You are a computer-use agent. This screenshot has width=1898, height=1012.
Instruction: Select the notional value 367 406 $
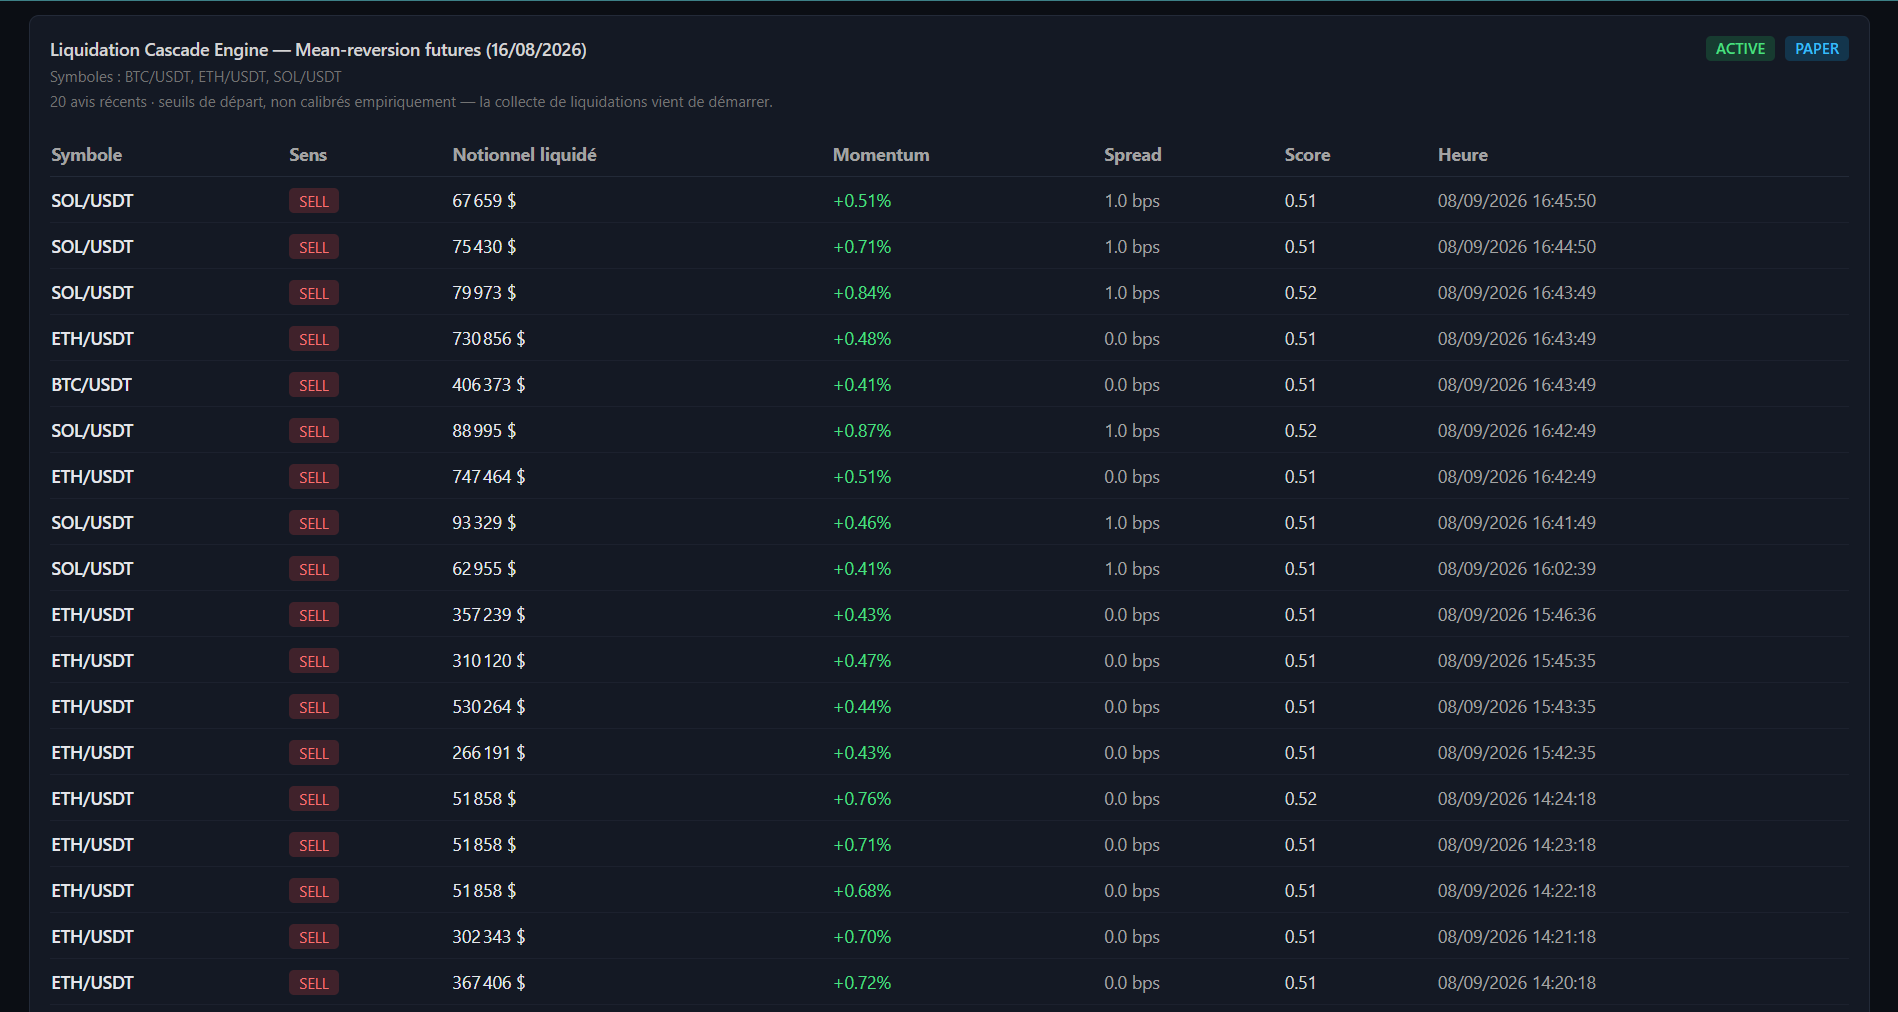489,983
